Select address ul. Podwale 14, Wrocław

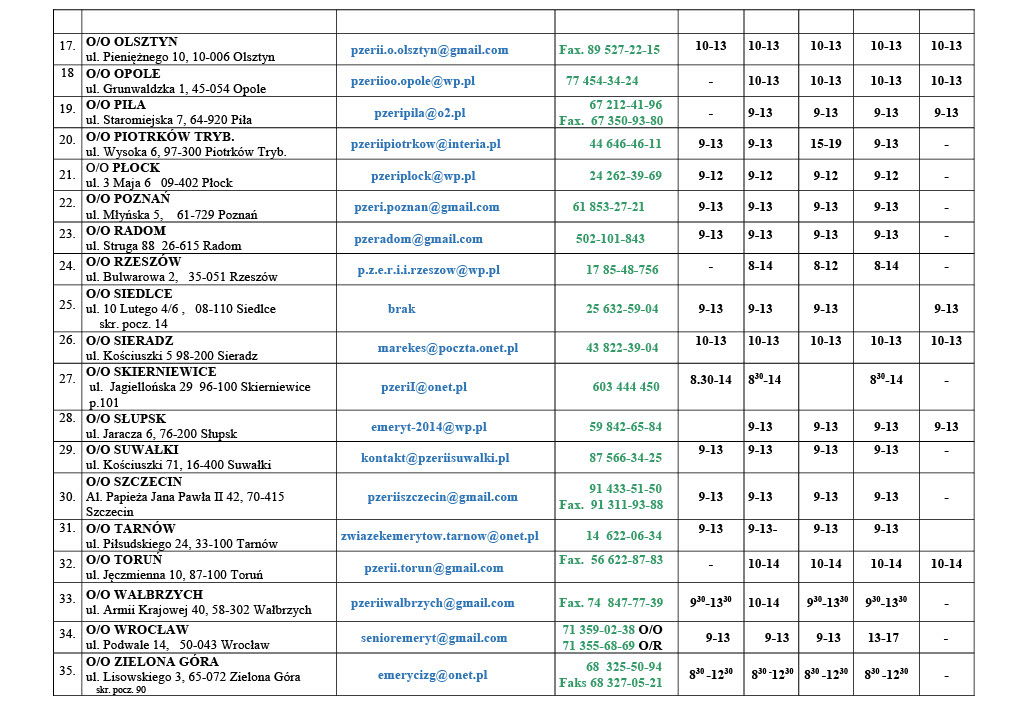pyautogui.click(x=178, y=645)
